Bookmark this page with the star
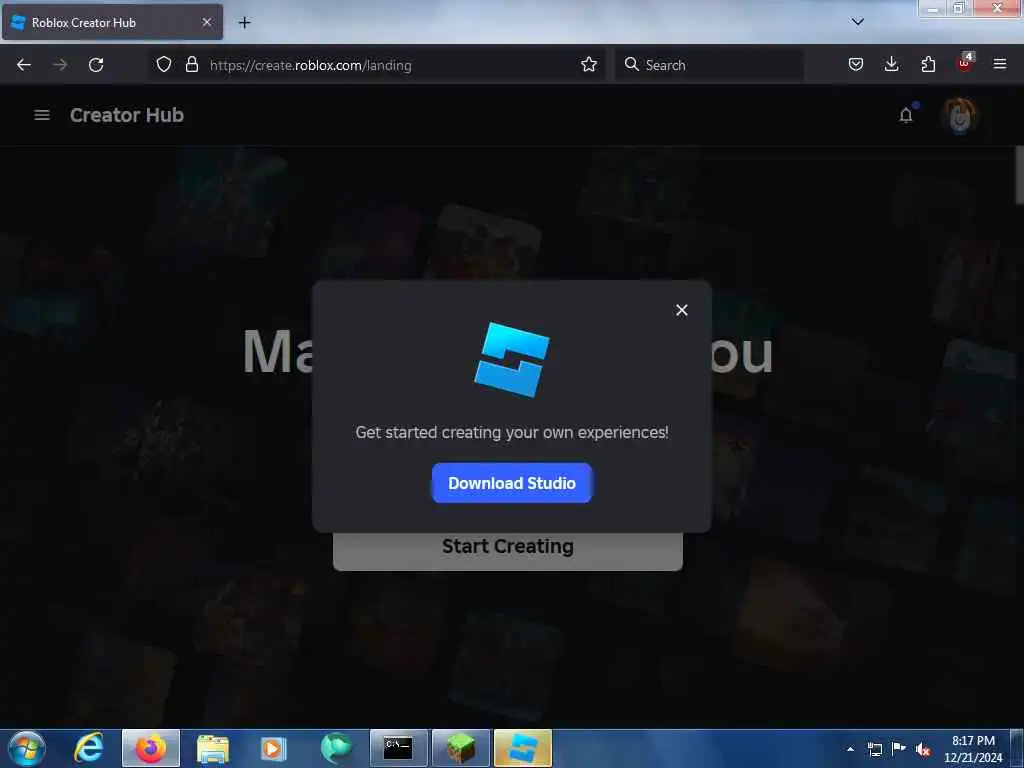The height and width of the screenshot is (768, 1024). point(589,65)
